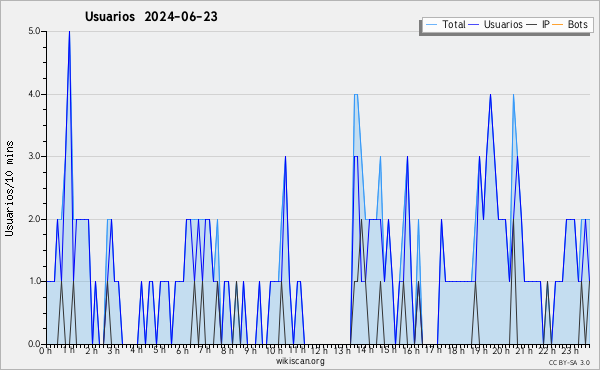Click the 1.0 y-axis value
Viewport: 600px width, 370px height.
point(34,282)
